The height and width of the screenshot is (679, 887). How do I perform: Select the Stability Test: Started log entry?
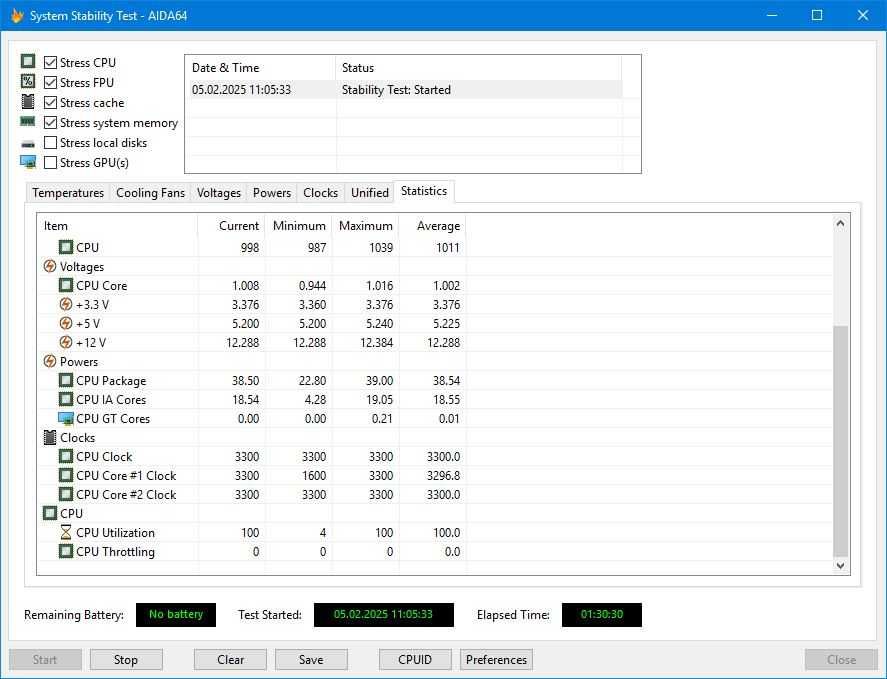pos(404,89)
